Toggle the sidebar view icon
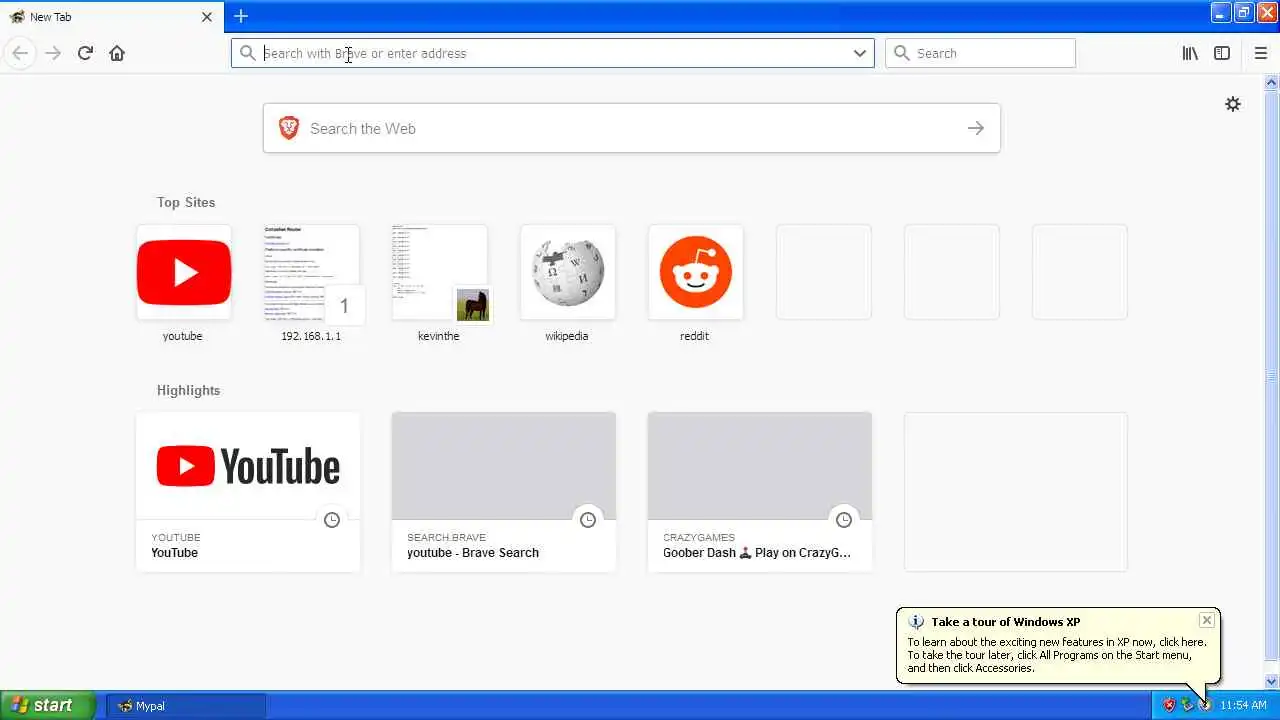This screenshot has height=720, width=1280. [x=1222, y=53]
